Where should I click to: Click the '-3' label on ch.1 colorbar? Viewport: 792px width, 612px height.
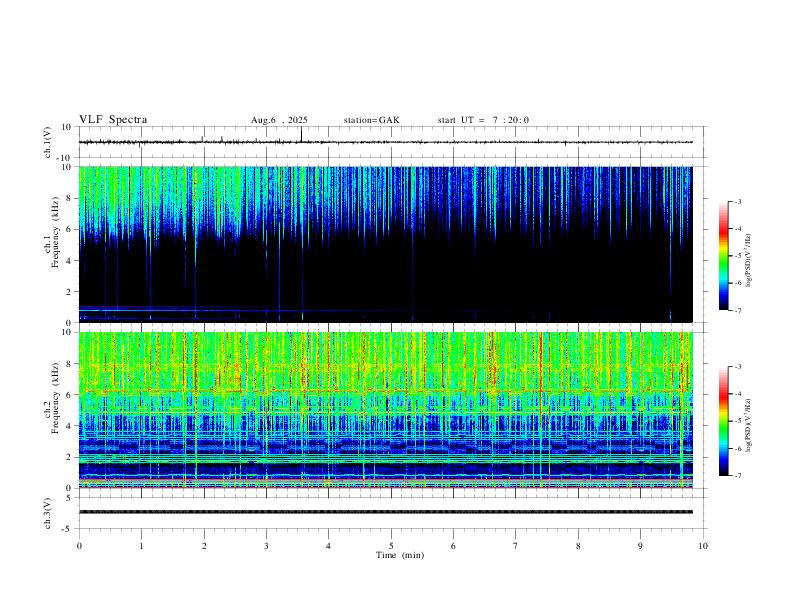click(737, 201)
